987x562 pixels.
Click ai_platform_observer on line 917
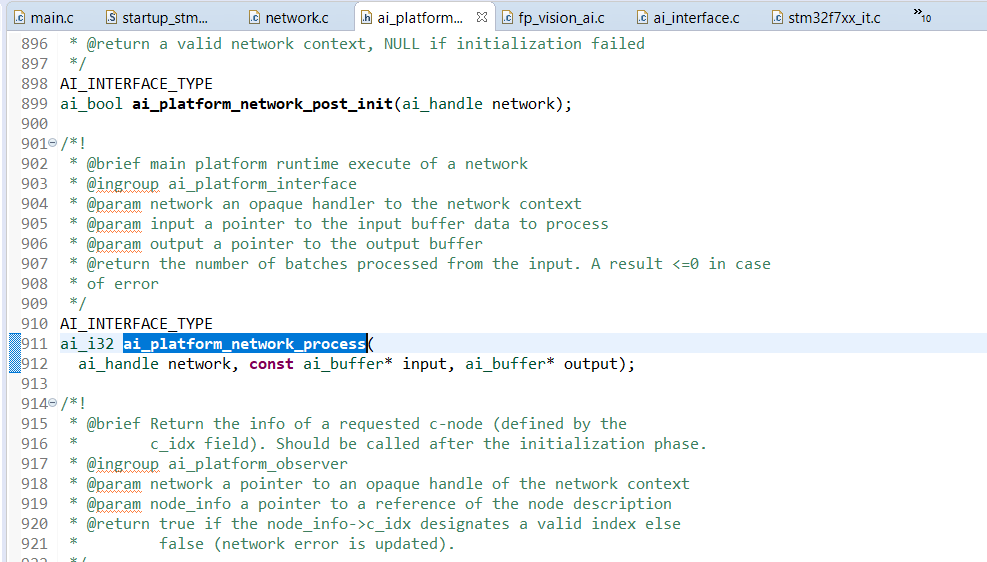257,464
